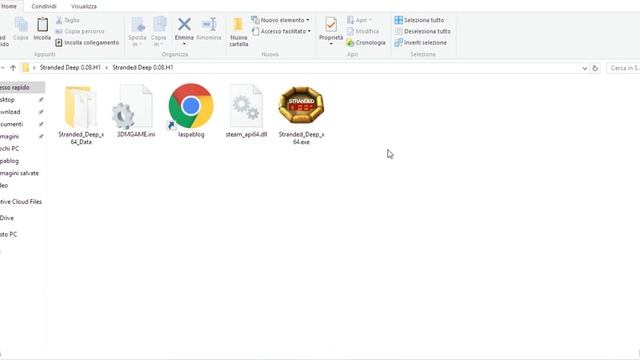Open the Proprietà icon
The image size is (640, 360).
coord(331,25)
